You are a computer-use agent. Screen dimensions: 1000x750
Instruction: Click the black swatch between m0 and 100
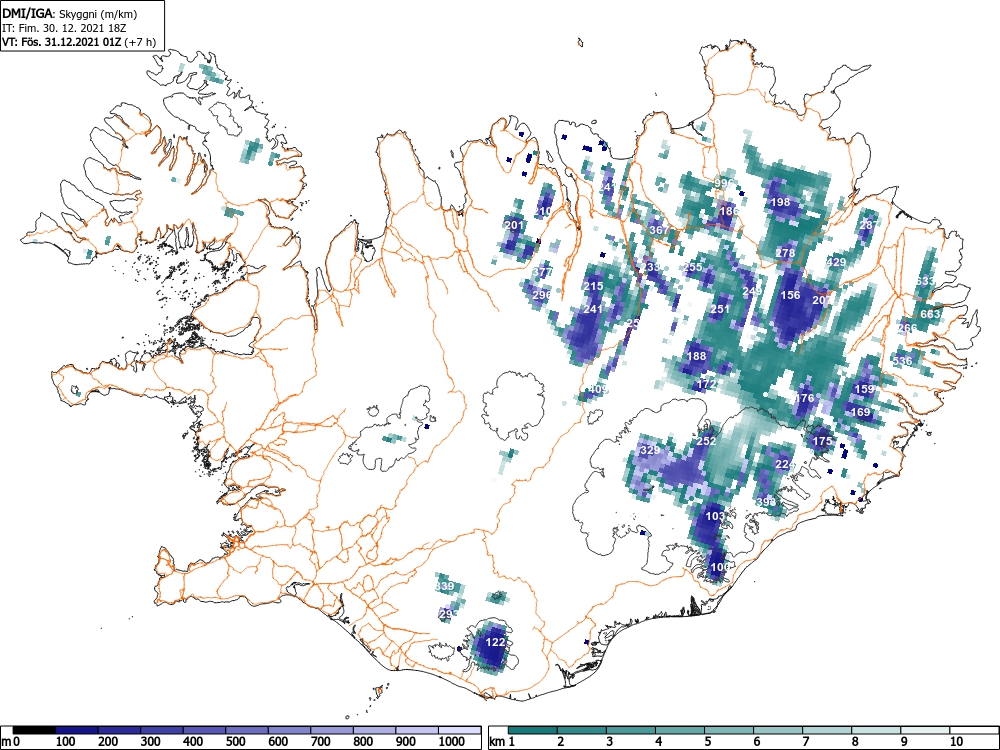[x=34, y=730]
